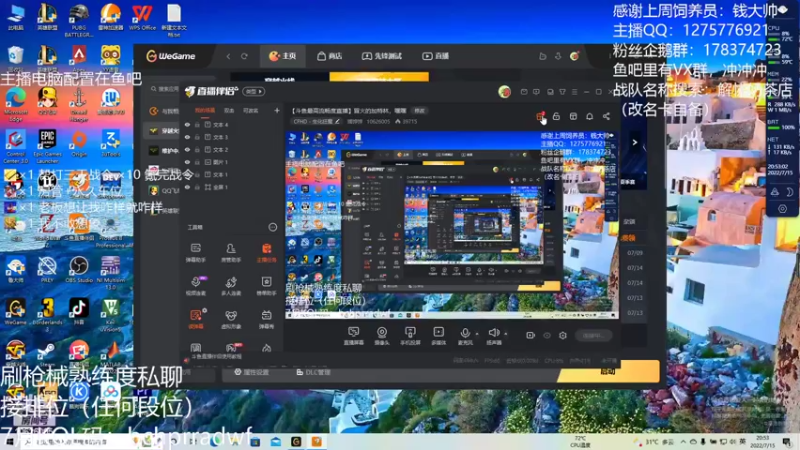This screenshot has height=450, width=800.
Task: Click the WeGame search input field
Action: click(x=164, y=89)
